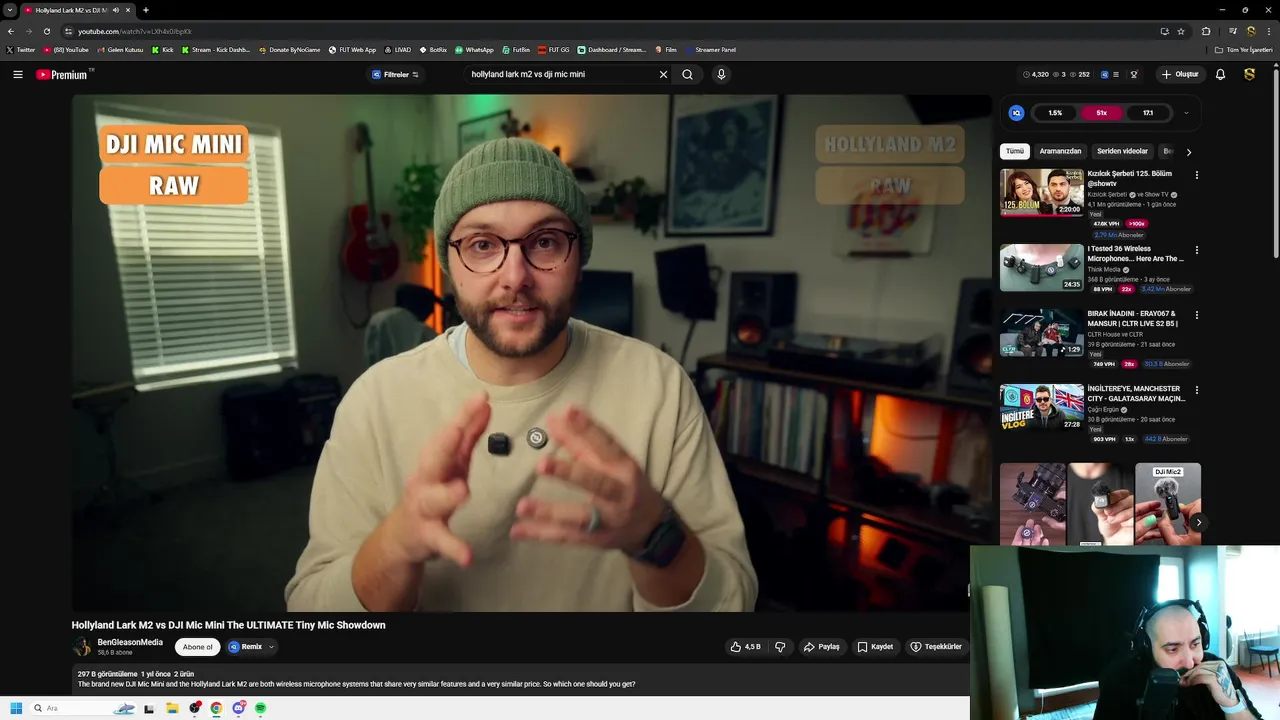Viewport: 1280px width, 720px height.
Task: Mute the tab via speaker icon
Action: (x=116, y=10)
